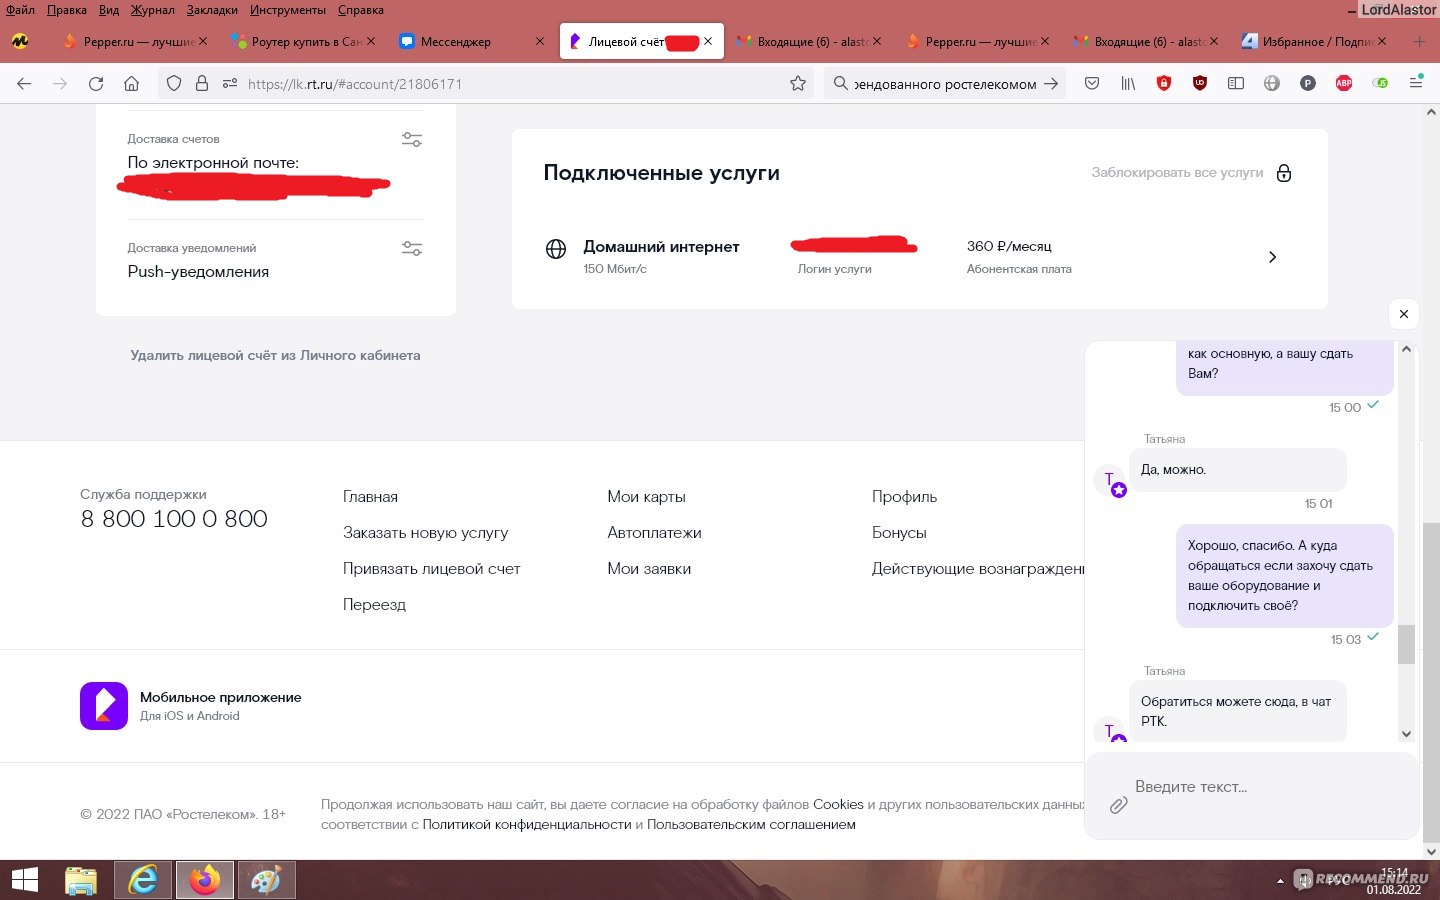Screen dimensions: 1440x900
Task: Open the Закладки menu
Action: coord(212,10)
